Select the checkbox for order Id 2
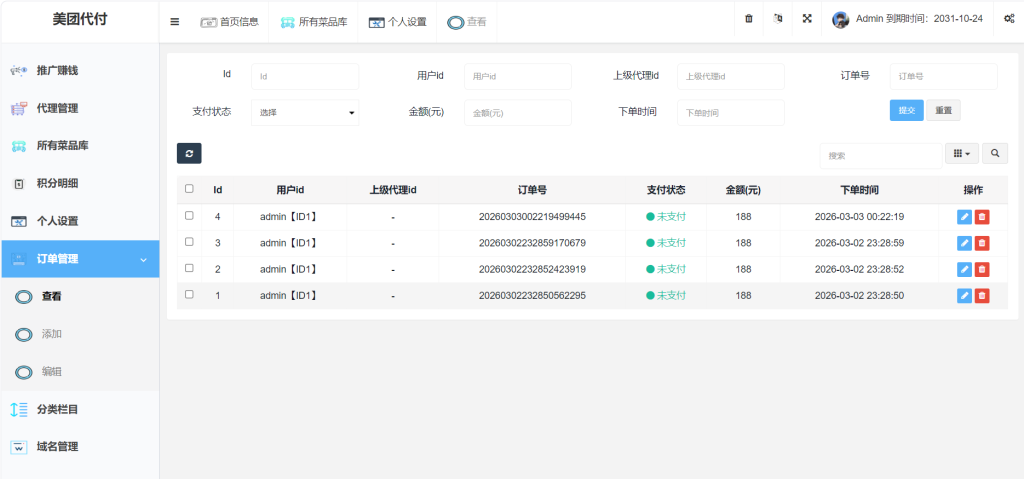Image resolution: width=1024 pixels, height=479 pixels. point(190,268)
